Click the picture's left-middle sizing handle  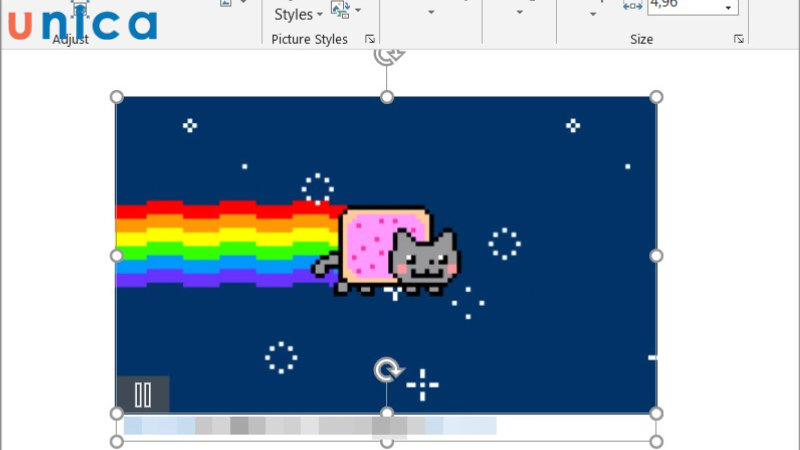[116, 256]
